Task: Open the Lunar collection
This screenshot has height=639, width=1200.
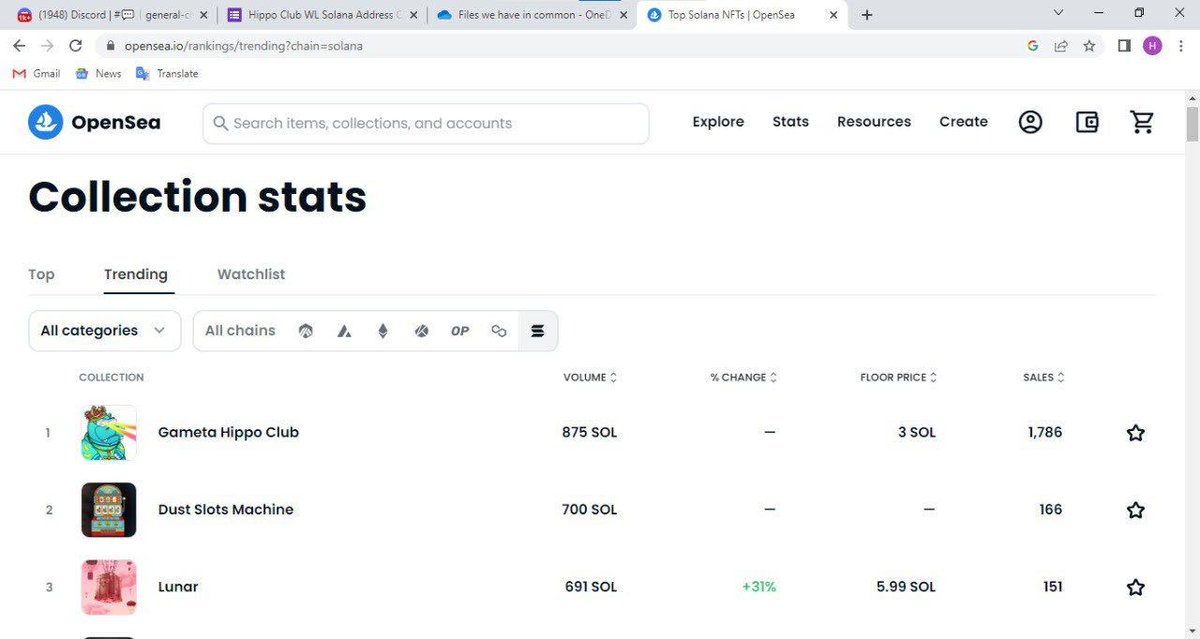Action: 178,587
